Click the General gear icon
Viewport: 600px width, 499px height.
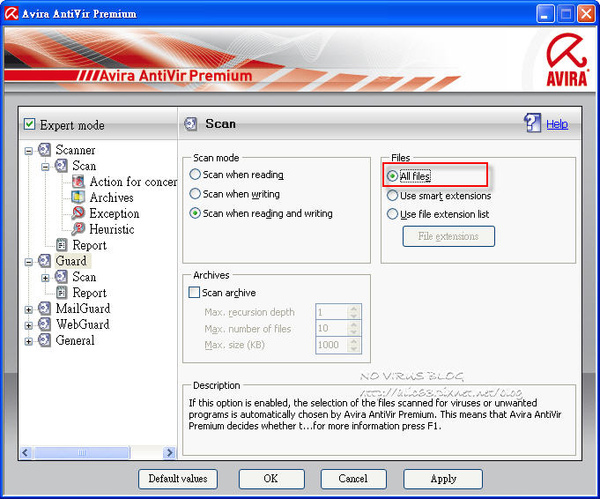44,340
